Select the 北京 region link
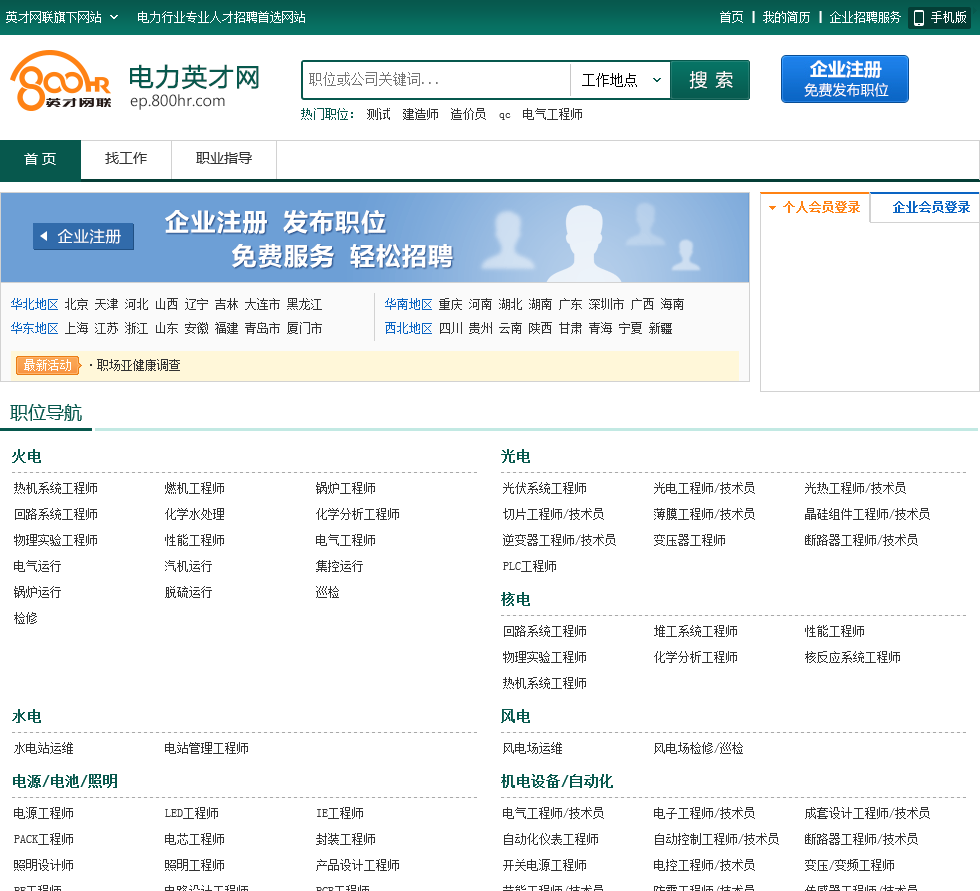The height and width of the screenshot is (891, 980). [77, 304]
